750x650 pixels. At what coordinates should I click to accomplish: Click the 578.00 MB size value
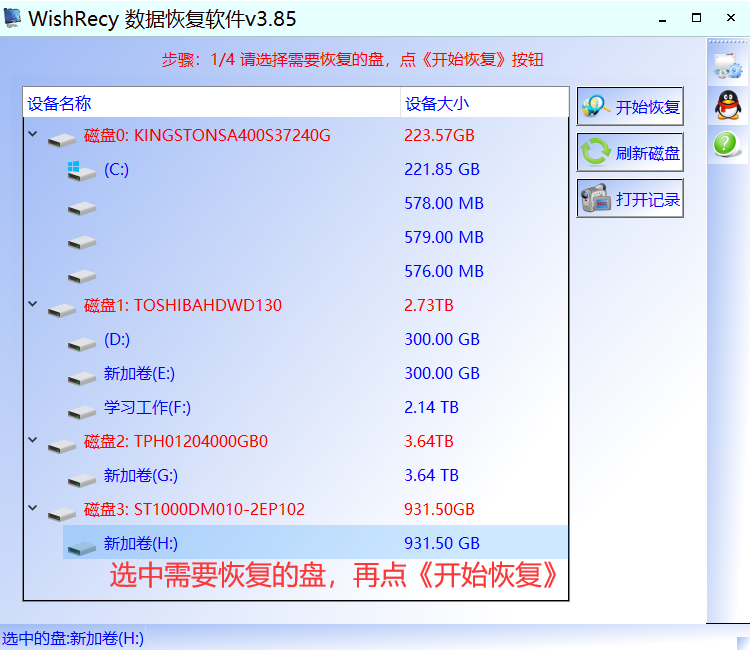pyautogui.click(x=444, y=203)
